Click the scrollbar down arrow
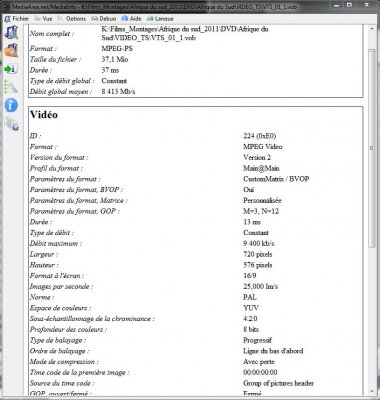This screenshot has width=380, height=400. tap(372, 391)
